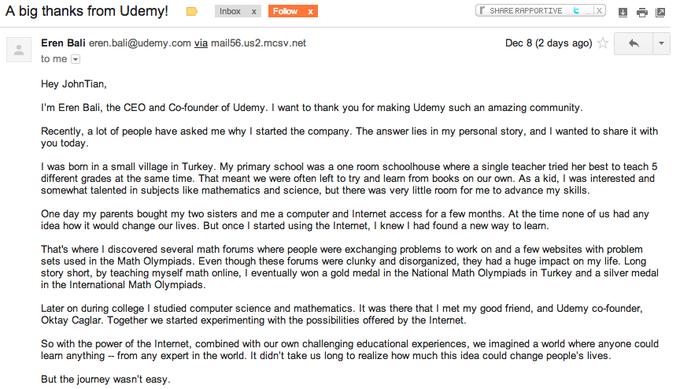Click the Inbox label tag
This screenshot has height=389, width=680.
pos(230,11)
